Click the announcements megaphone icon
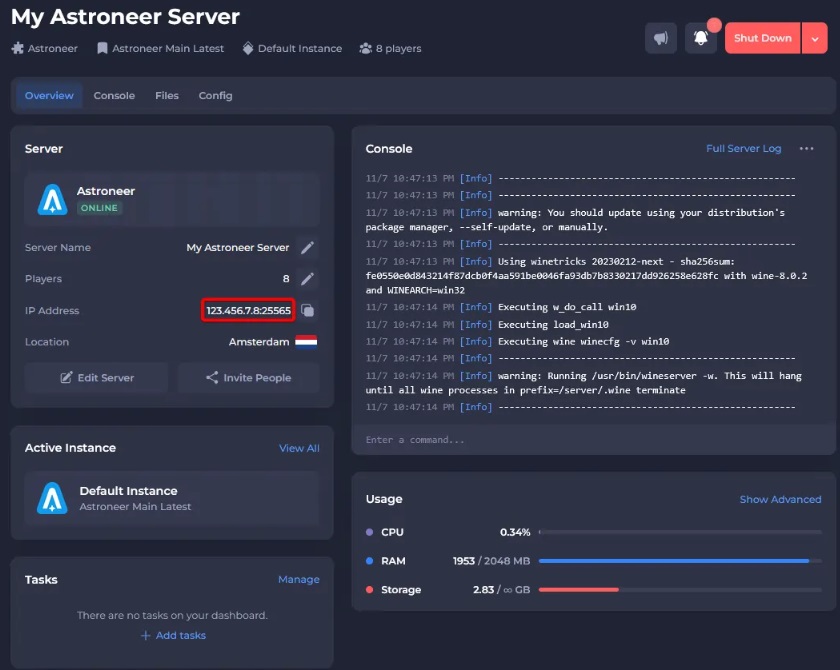The height and width of the screenshot is (670, 840). pyautogui.click(x=661, y=38)
